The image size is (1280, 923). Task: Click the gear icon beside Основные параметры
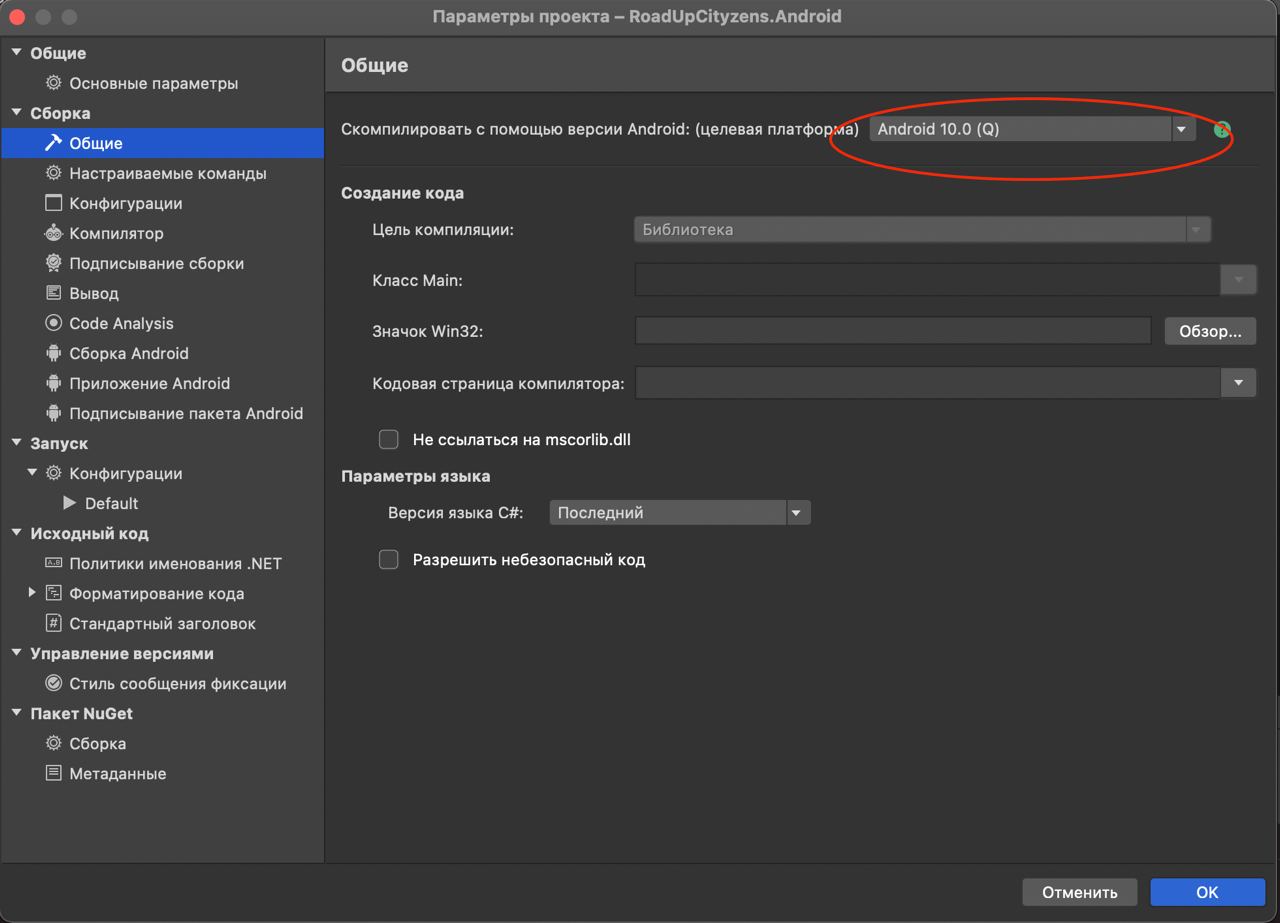(54, 83)
